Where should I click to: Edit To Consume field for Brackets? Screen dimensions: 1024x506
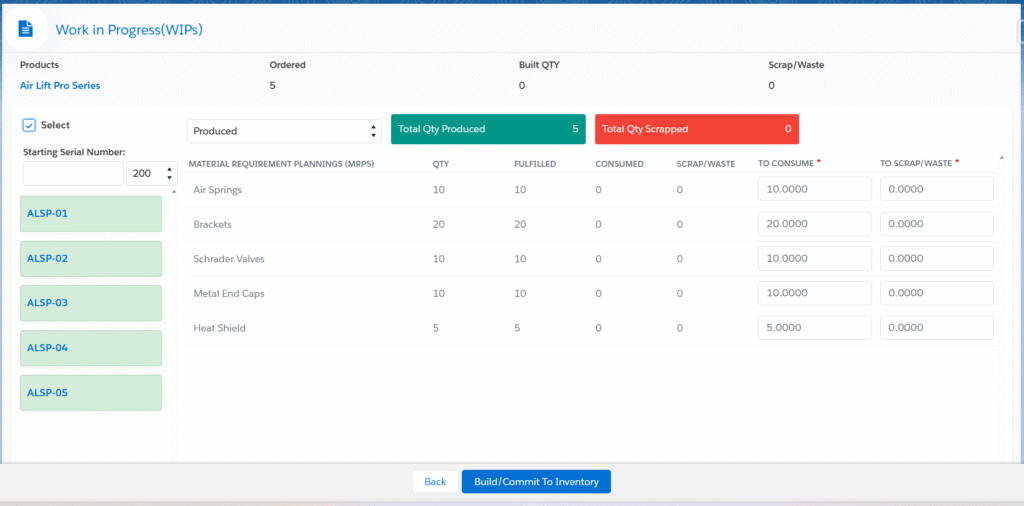814,224
